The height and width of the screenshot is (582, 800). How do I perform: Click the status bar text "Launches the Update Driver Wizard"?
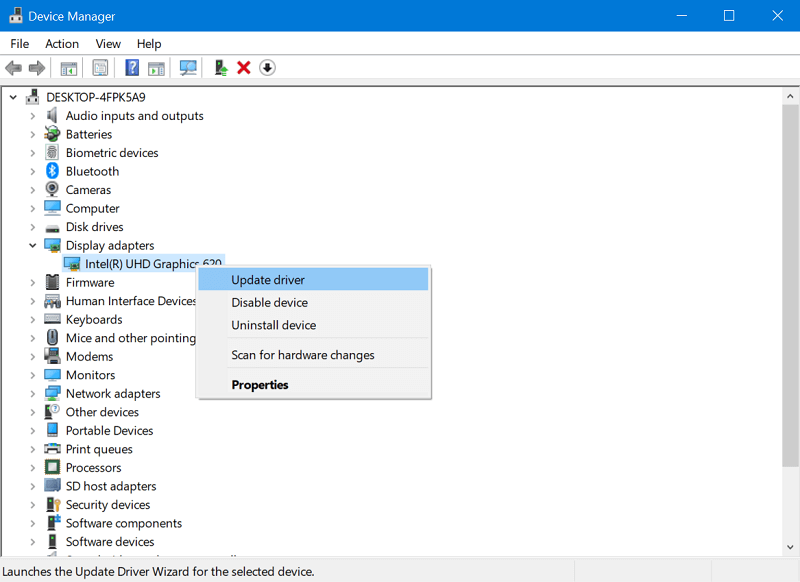click(158, 572)
